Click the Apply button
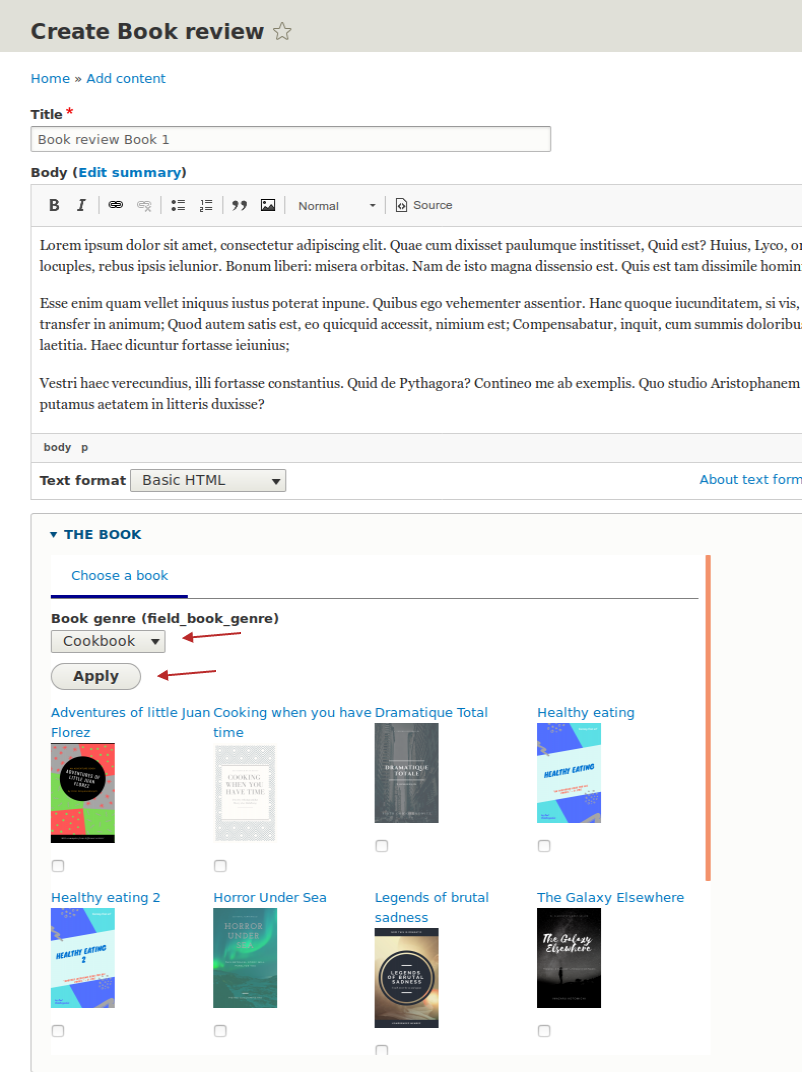 (96, 676)
